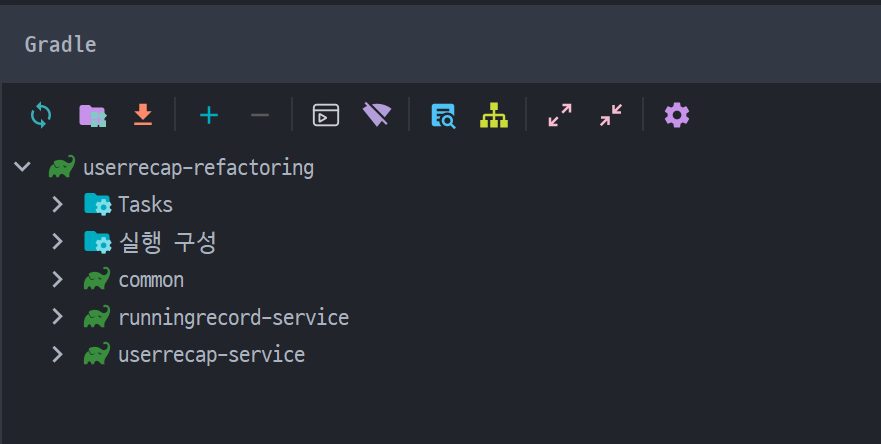Image resolution: width=881 pixels, height=444 pixels.
Task: Click the minus Remove icon
Action: click(260, 115)
